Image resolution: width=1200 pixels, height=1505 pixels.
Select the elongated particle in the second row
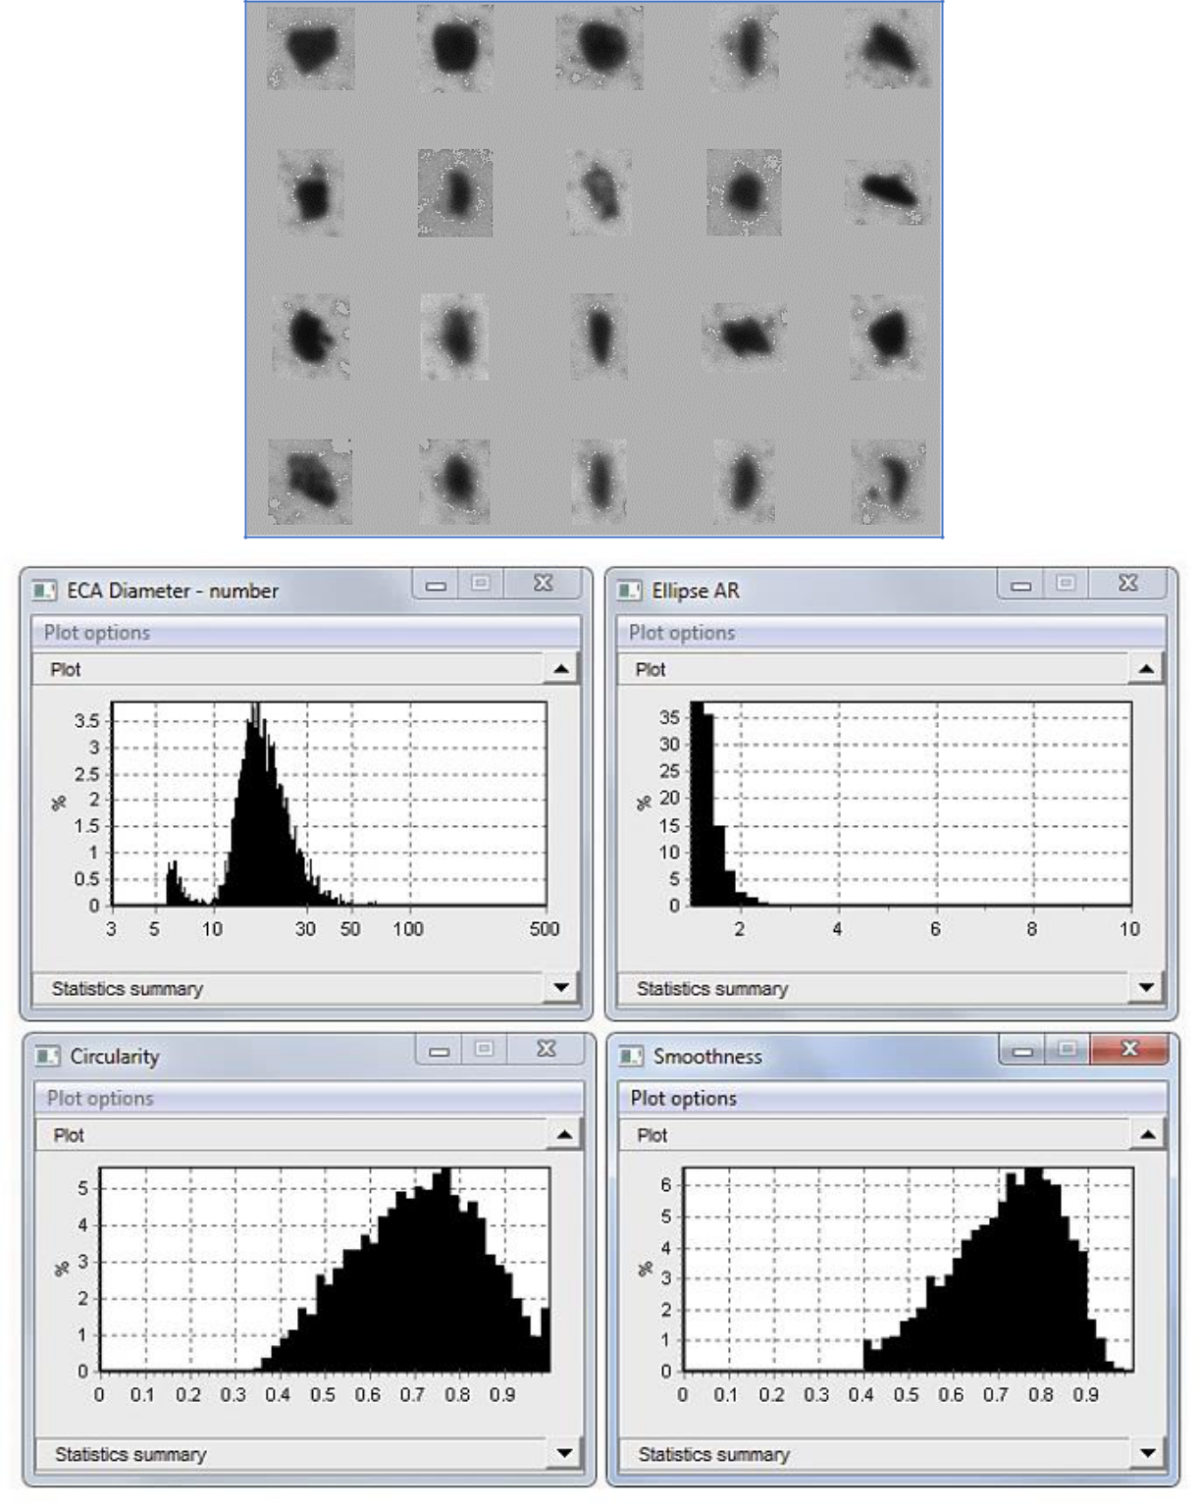[x=890, y=186]
